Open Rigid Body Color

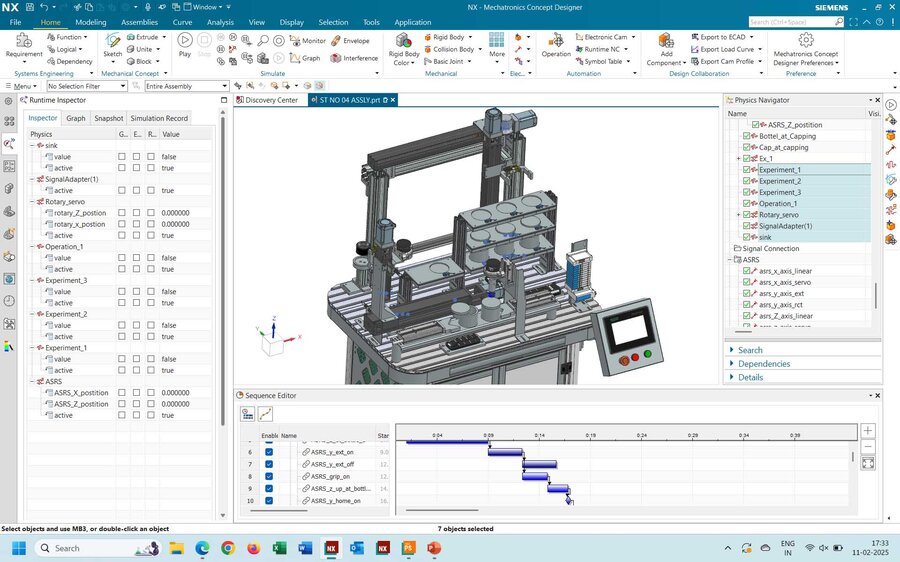tap(404, 49)
